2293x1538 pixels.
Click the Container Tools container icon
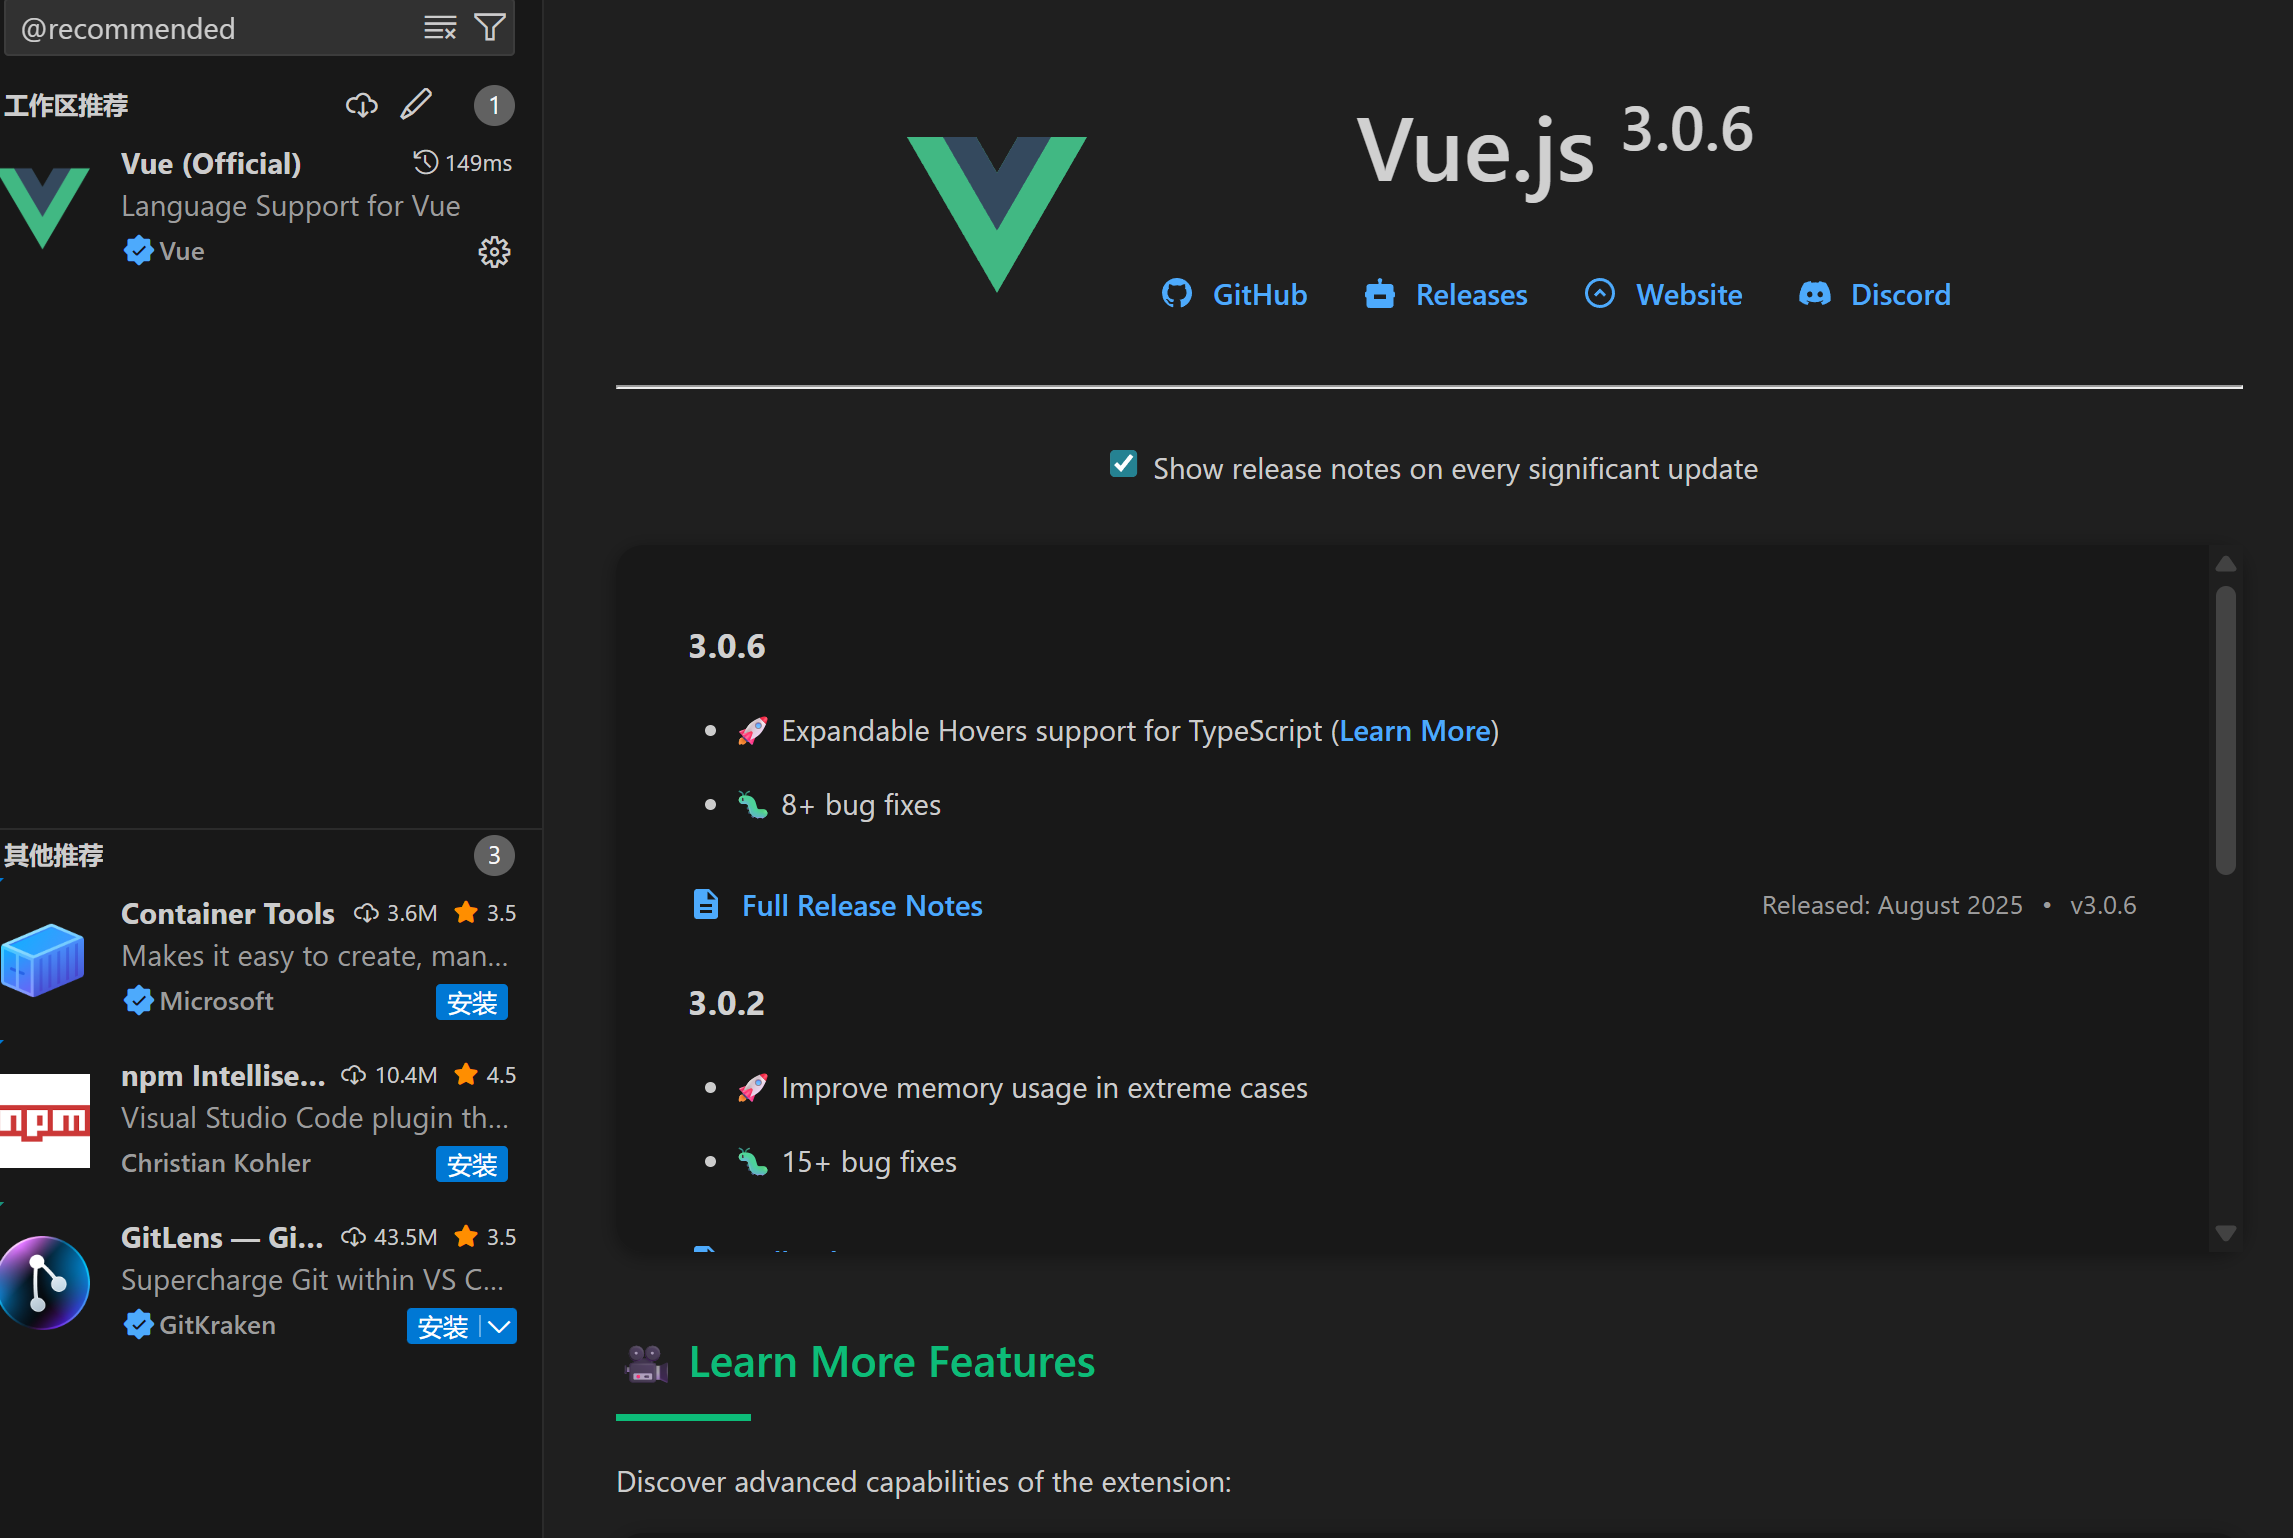coord(44,958)
